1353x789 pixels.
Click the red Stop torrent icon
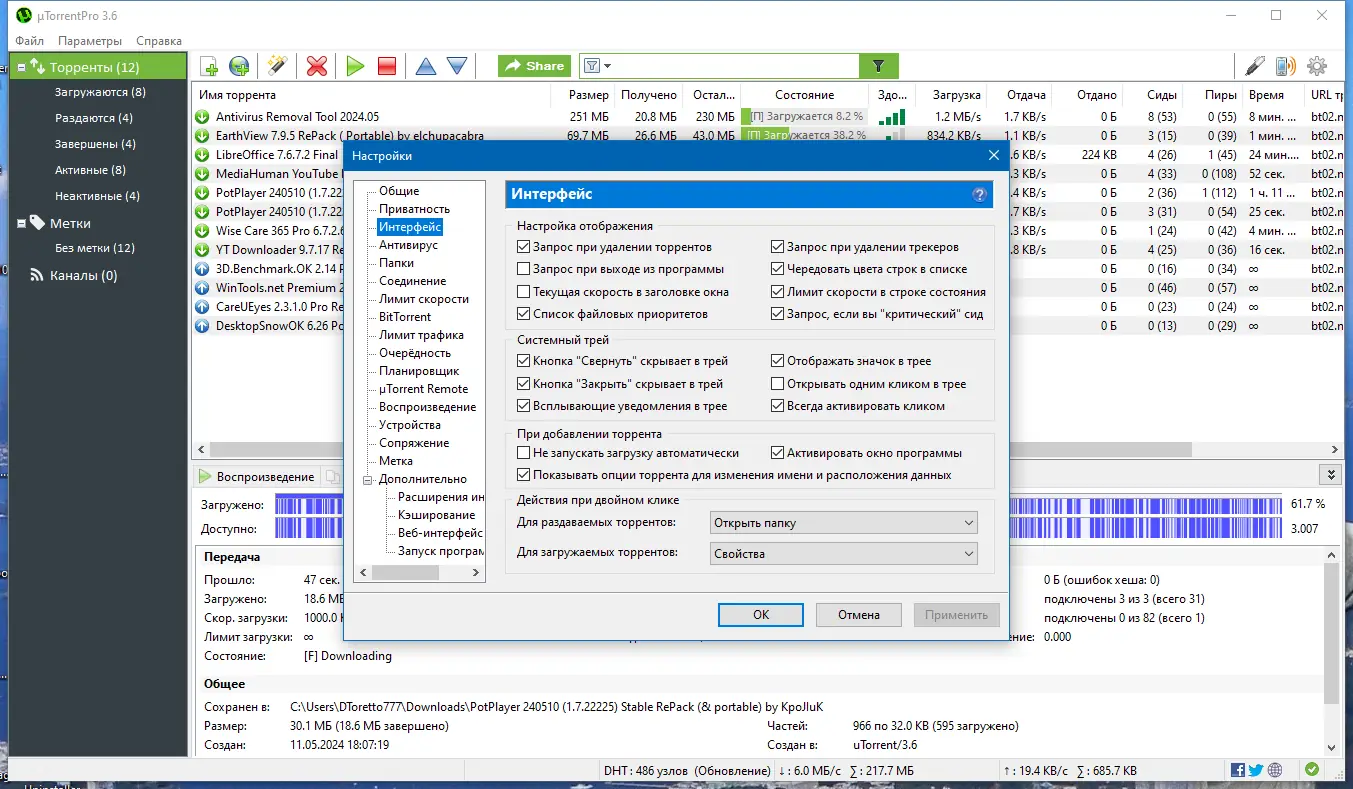[x=387, y=66]
